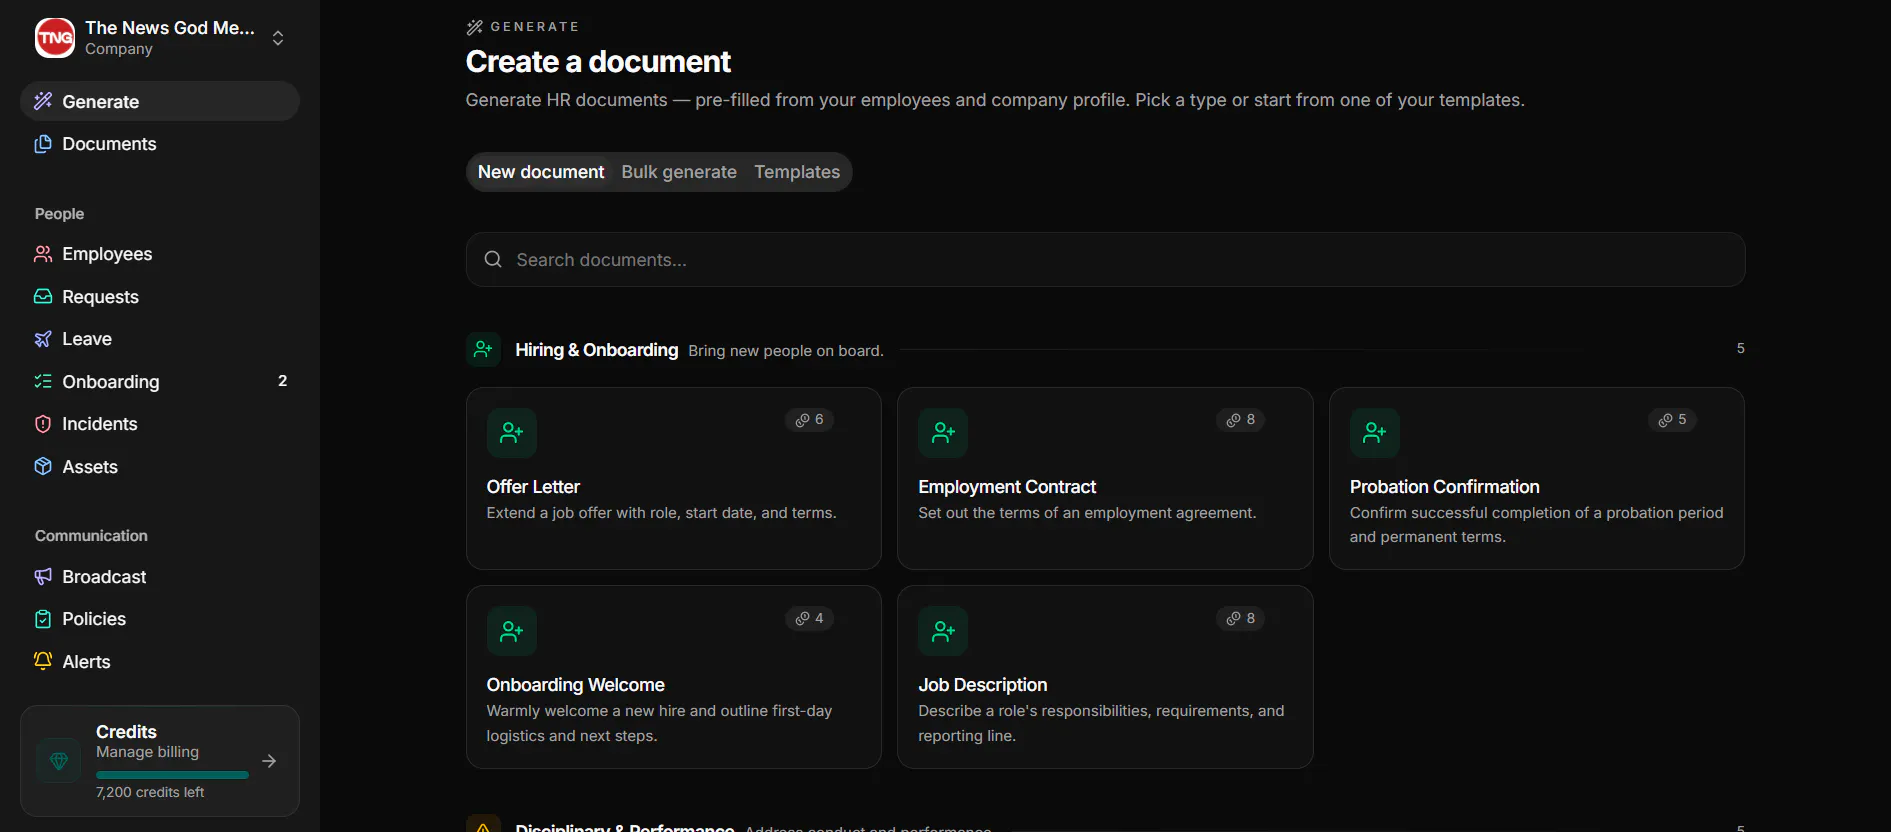Open the Offer Letter card title

pyautogui.click(x=533, y=487)
